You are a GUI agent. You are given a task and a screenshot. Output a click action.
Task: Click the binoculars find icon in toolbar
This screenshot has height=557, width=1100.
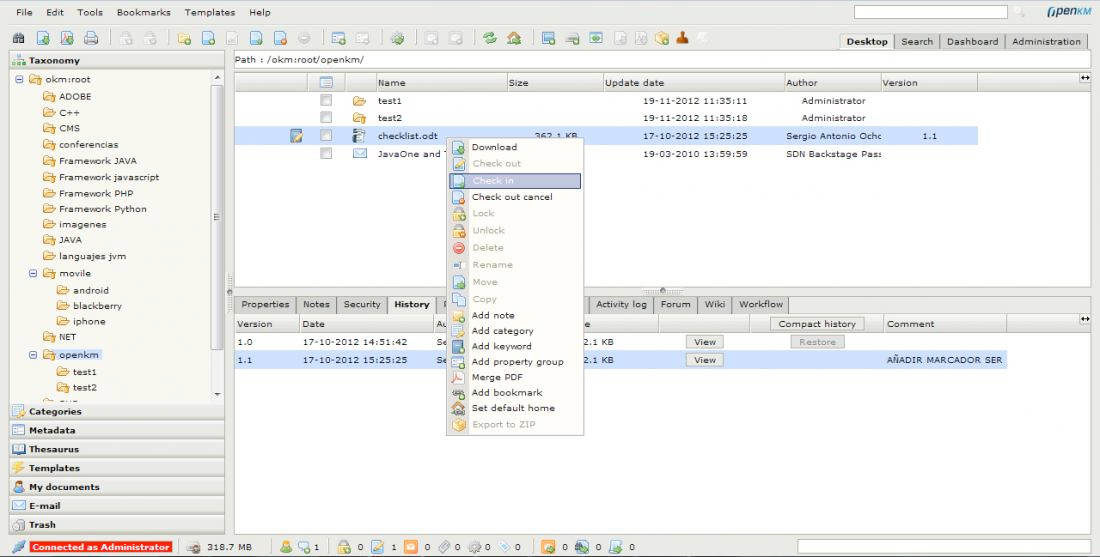click(18, 39)
